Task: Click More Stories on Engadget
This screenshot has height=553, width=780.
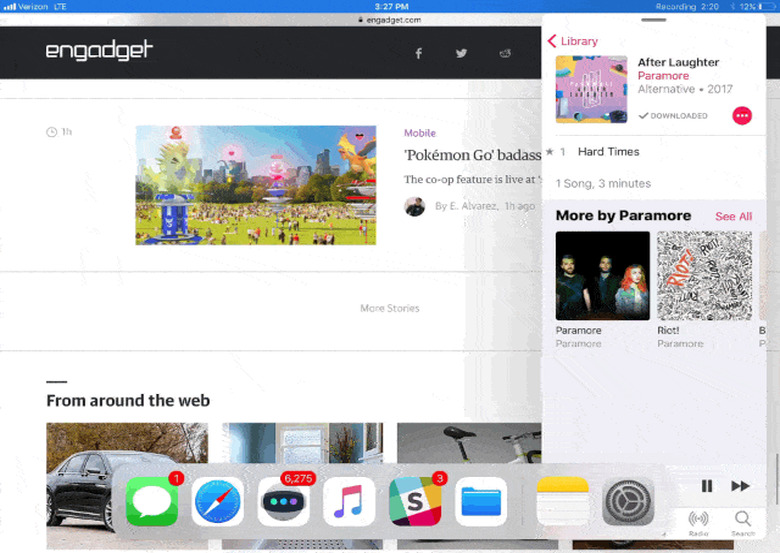Action: pos(390,308)
